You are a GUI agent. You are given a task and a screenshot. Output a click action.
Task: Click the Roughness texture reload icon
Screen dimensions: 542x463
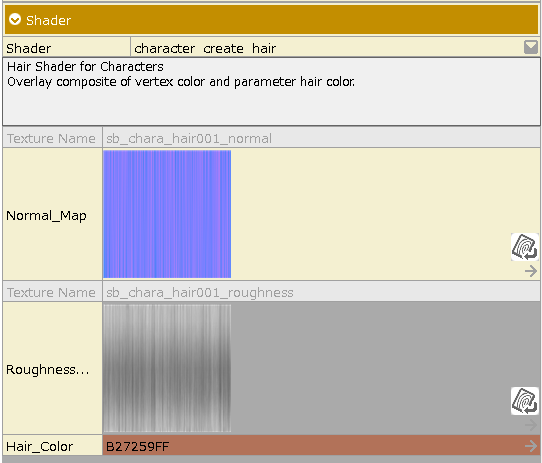pos(524,401)
